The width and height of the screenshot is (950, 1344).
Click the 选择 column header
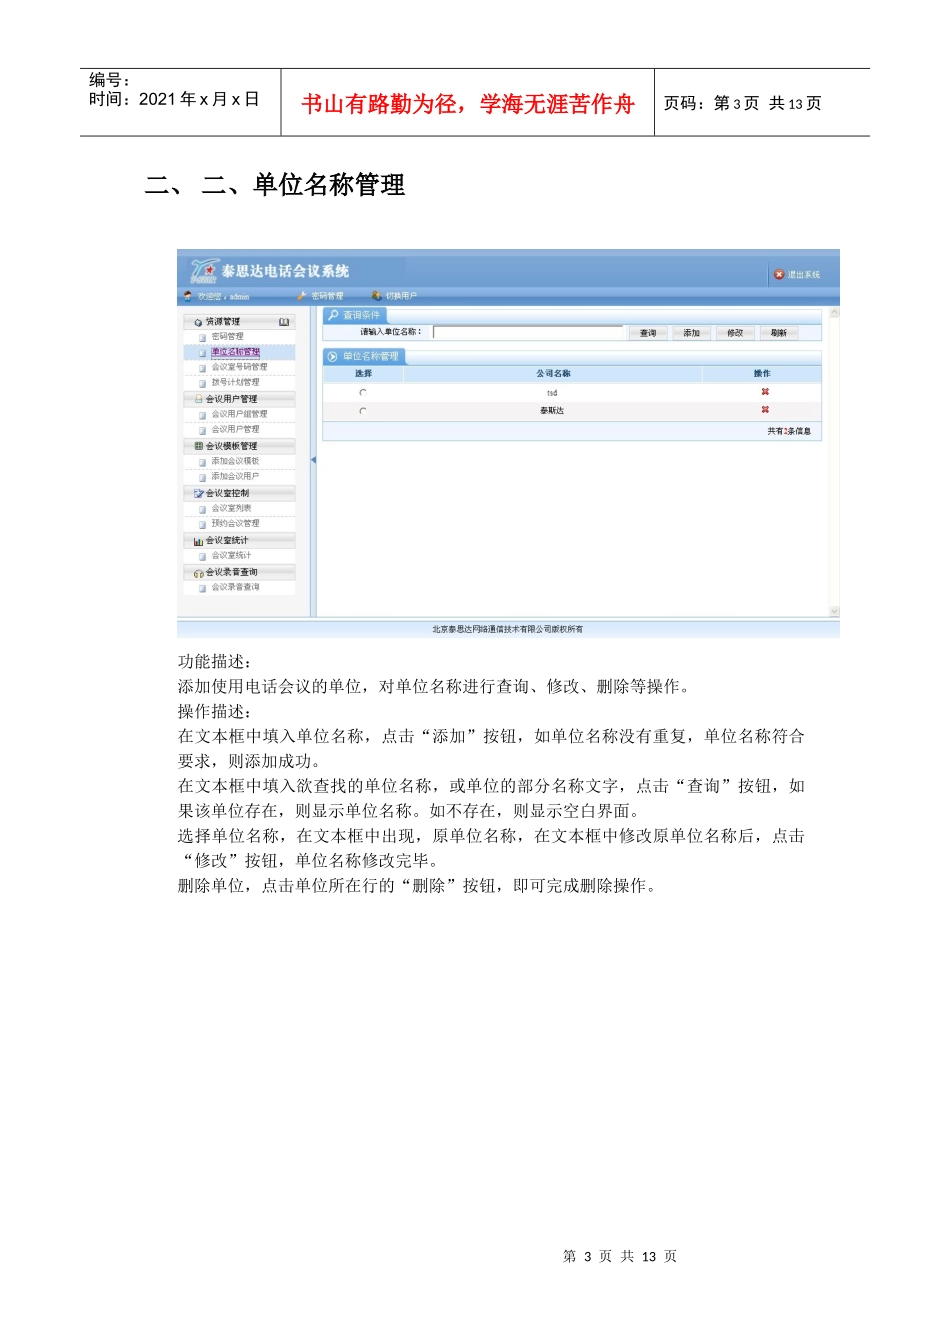(363, 373)
